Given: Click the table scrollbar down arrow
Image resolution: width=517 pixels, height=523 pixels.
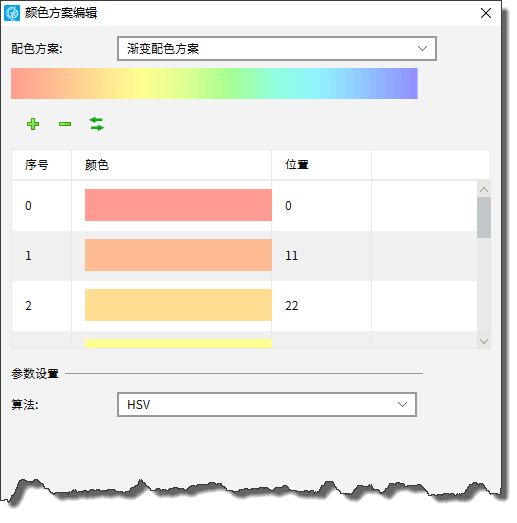Looking at the screenshot, I should pos(484,341).
